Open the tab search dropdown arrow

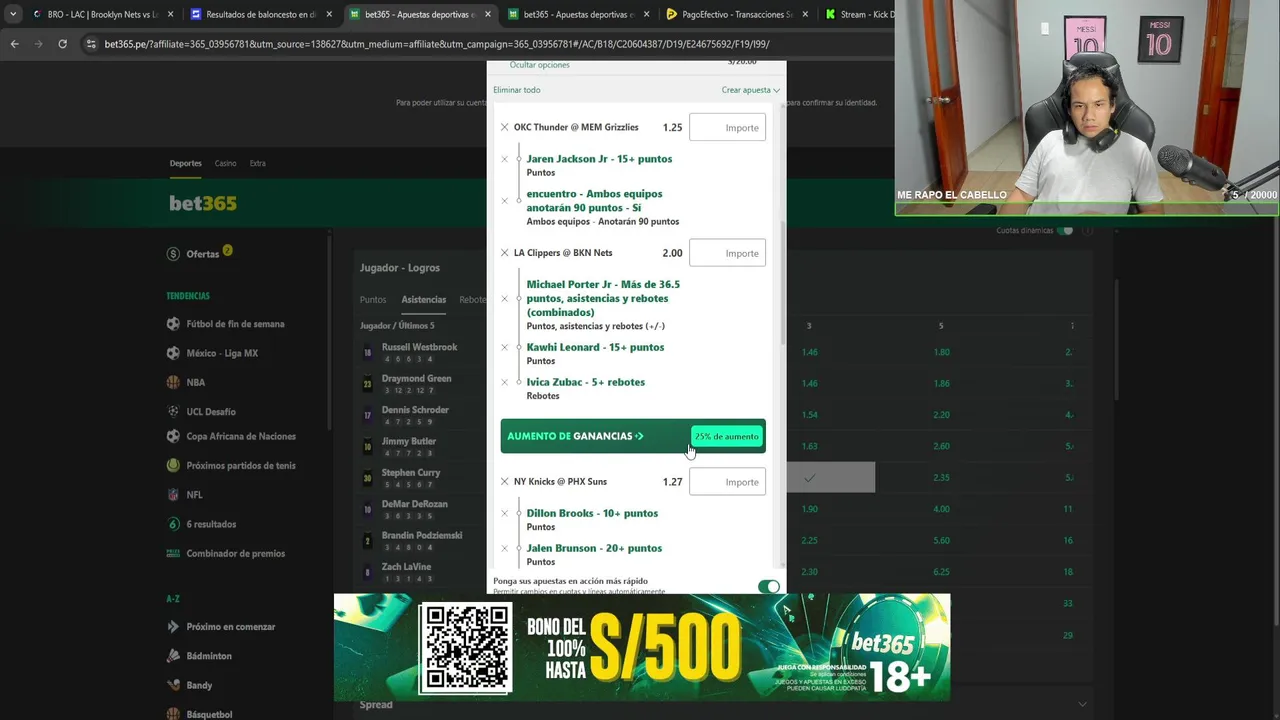click(12, 14)
